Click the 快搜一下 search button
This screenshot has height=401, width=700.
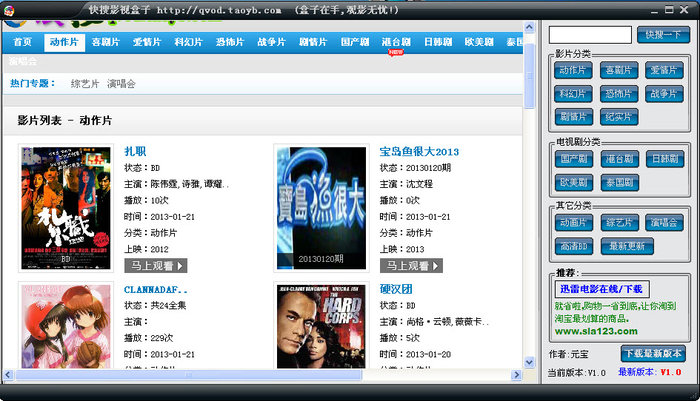pos(663,35)
